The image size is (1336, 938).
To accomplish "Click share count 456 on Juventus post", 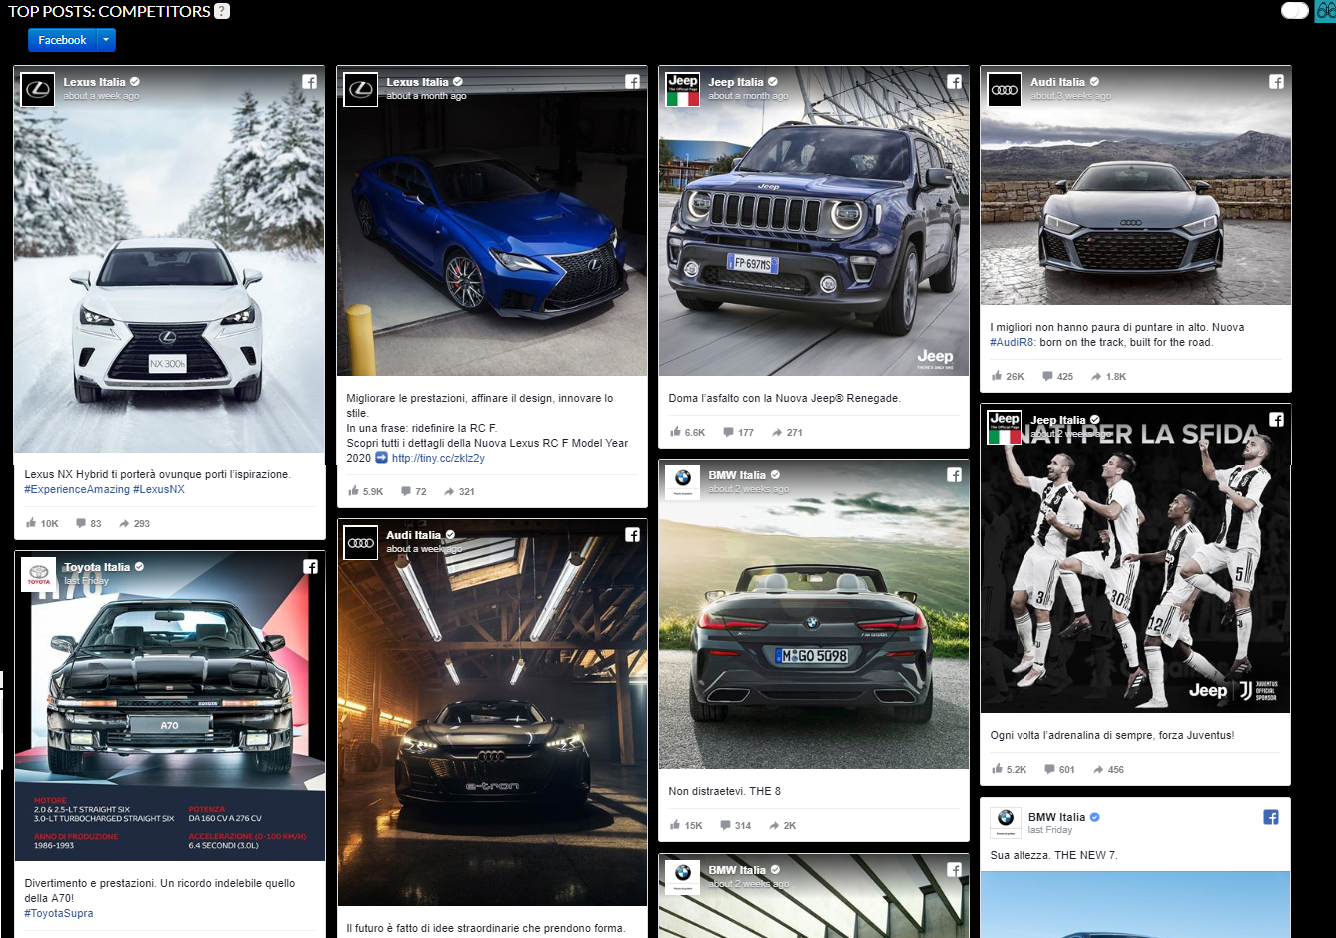I will [1116, 770].
